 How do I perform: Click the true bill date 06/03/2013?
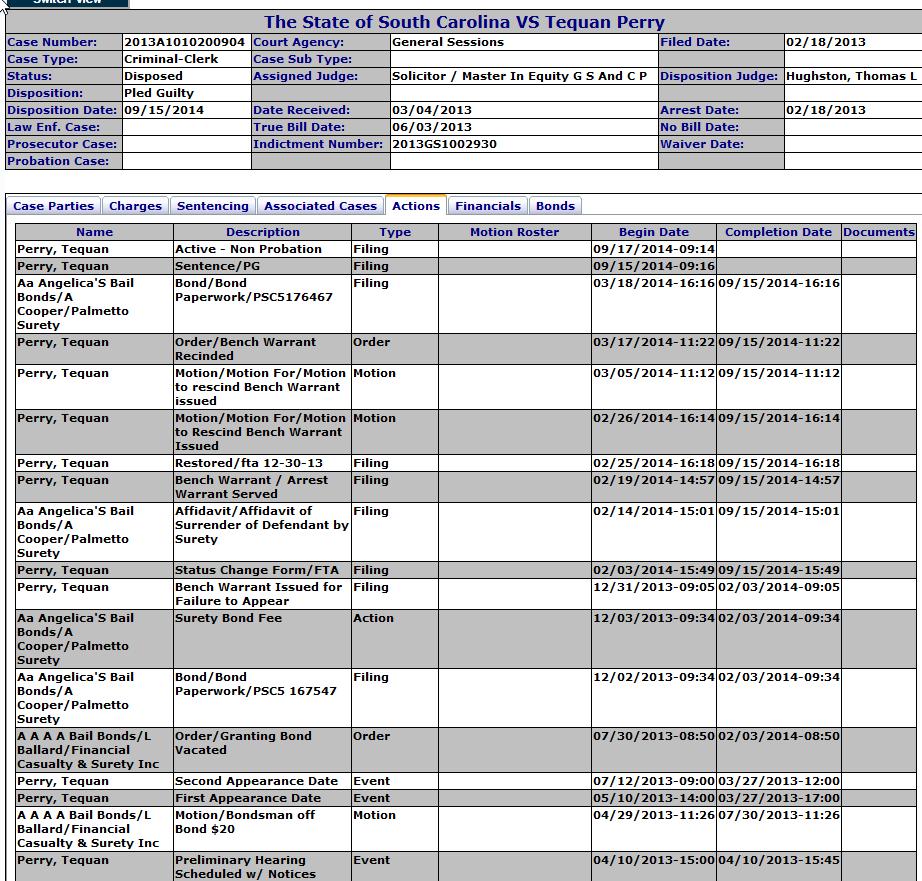click(432, 127)
